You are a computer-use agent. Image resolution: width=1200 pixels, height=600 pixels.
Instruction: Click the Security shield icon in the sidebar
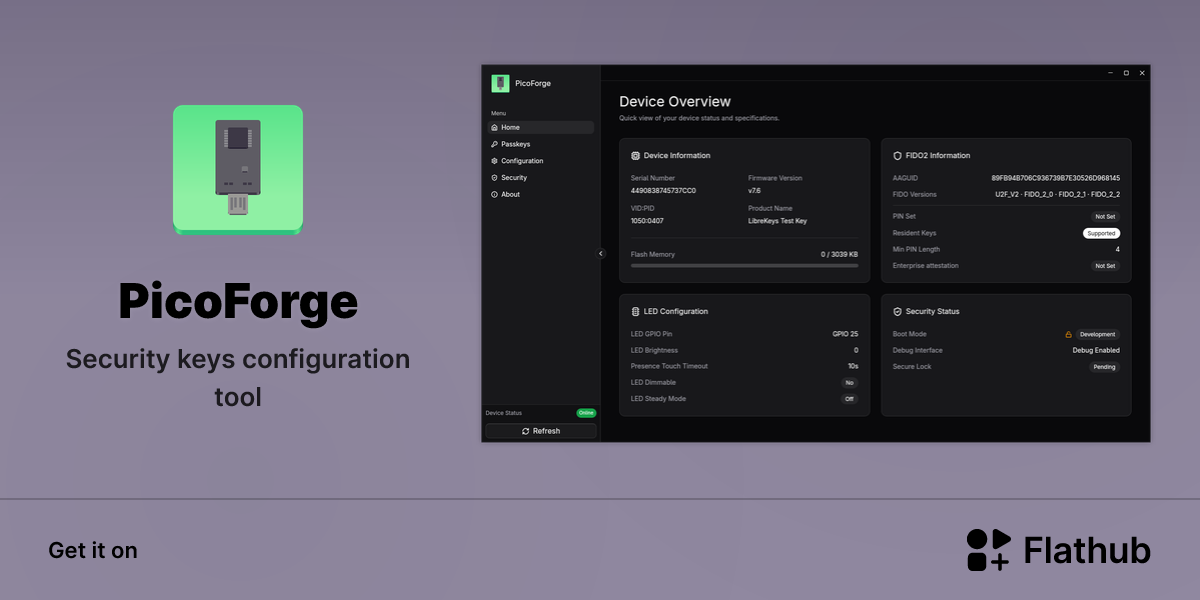pos(494,178)
